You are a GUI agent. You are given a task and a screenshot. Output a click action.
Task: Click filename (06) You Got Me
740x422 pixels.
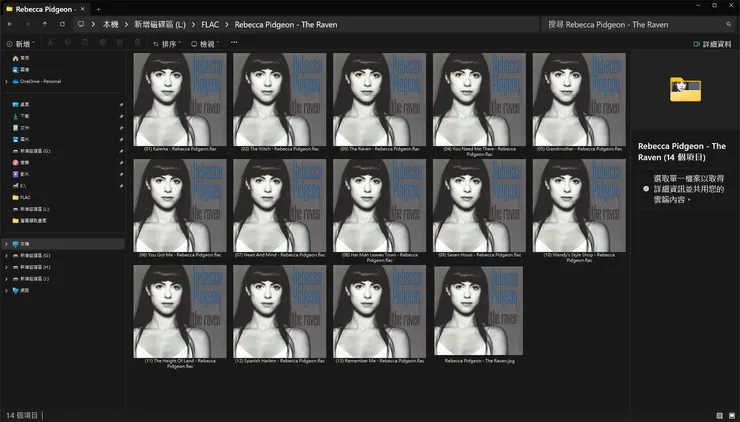pyautogui.click(x=180, y=255)
